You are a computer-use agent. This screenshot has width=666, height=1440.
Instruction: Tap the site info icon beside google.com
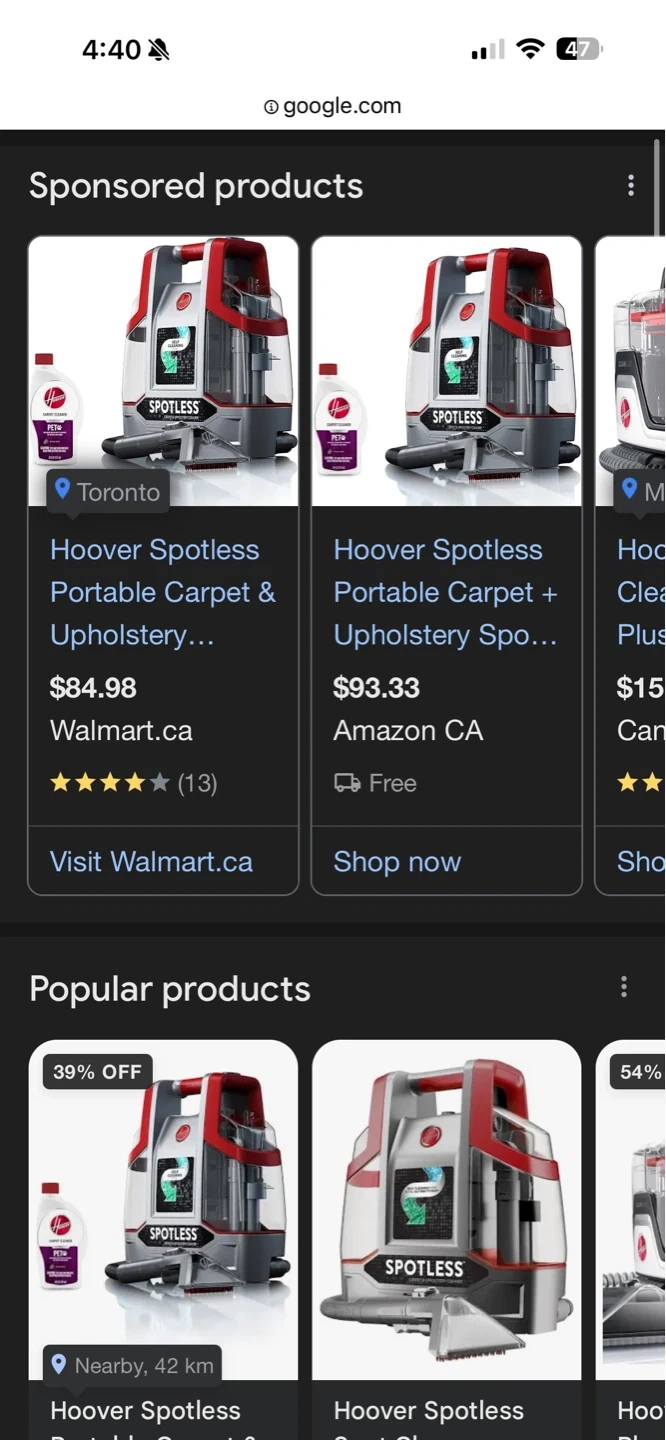click(x=271, y=107)
